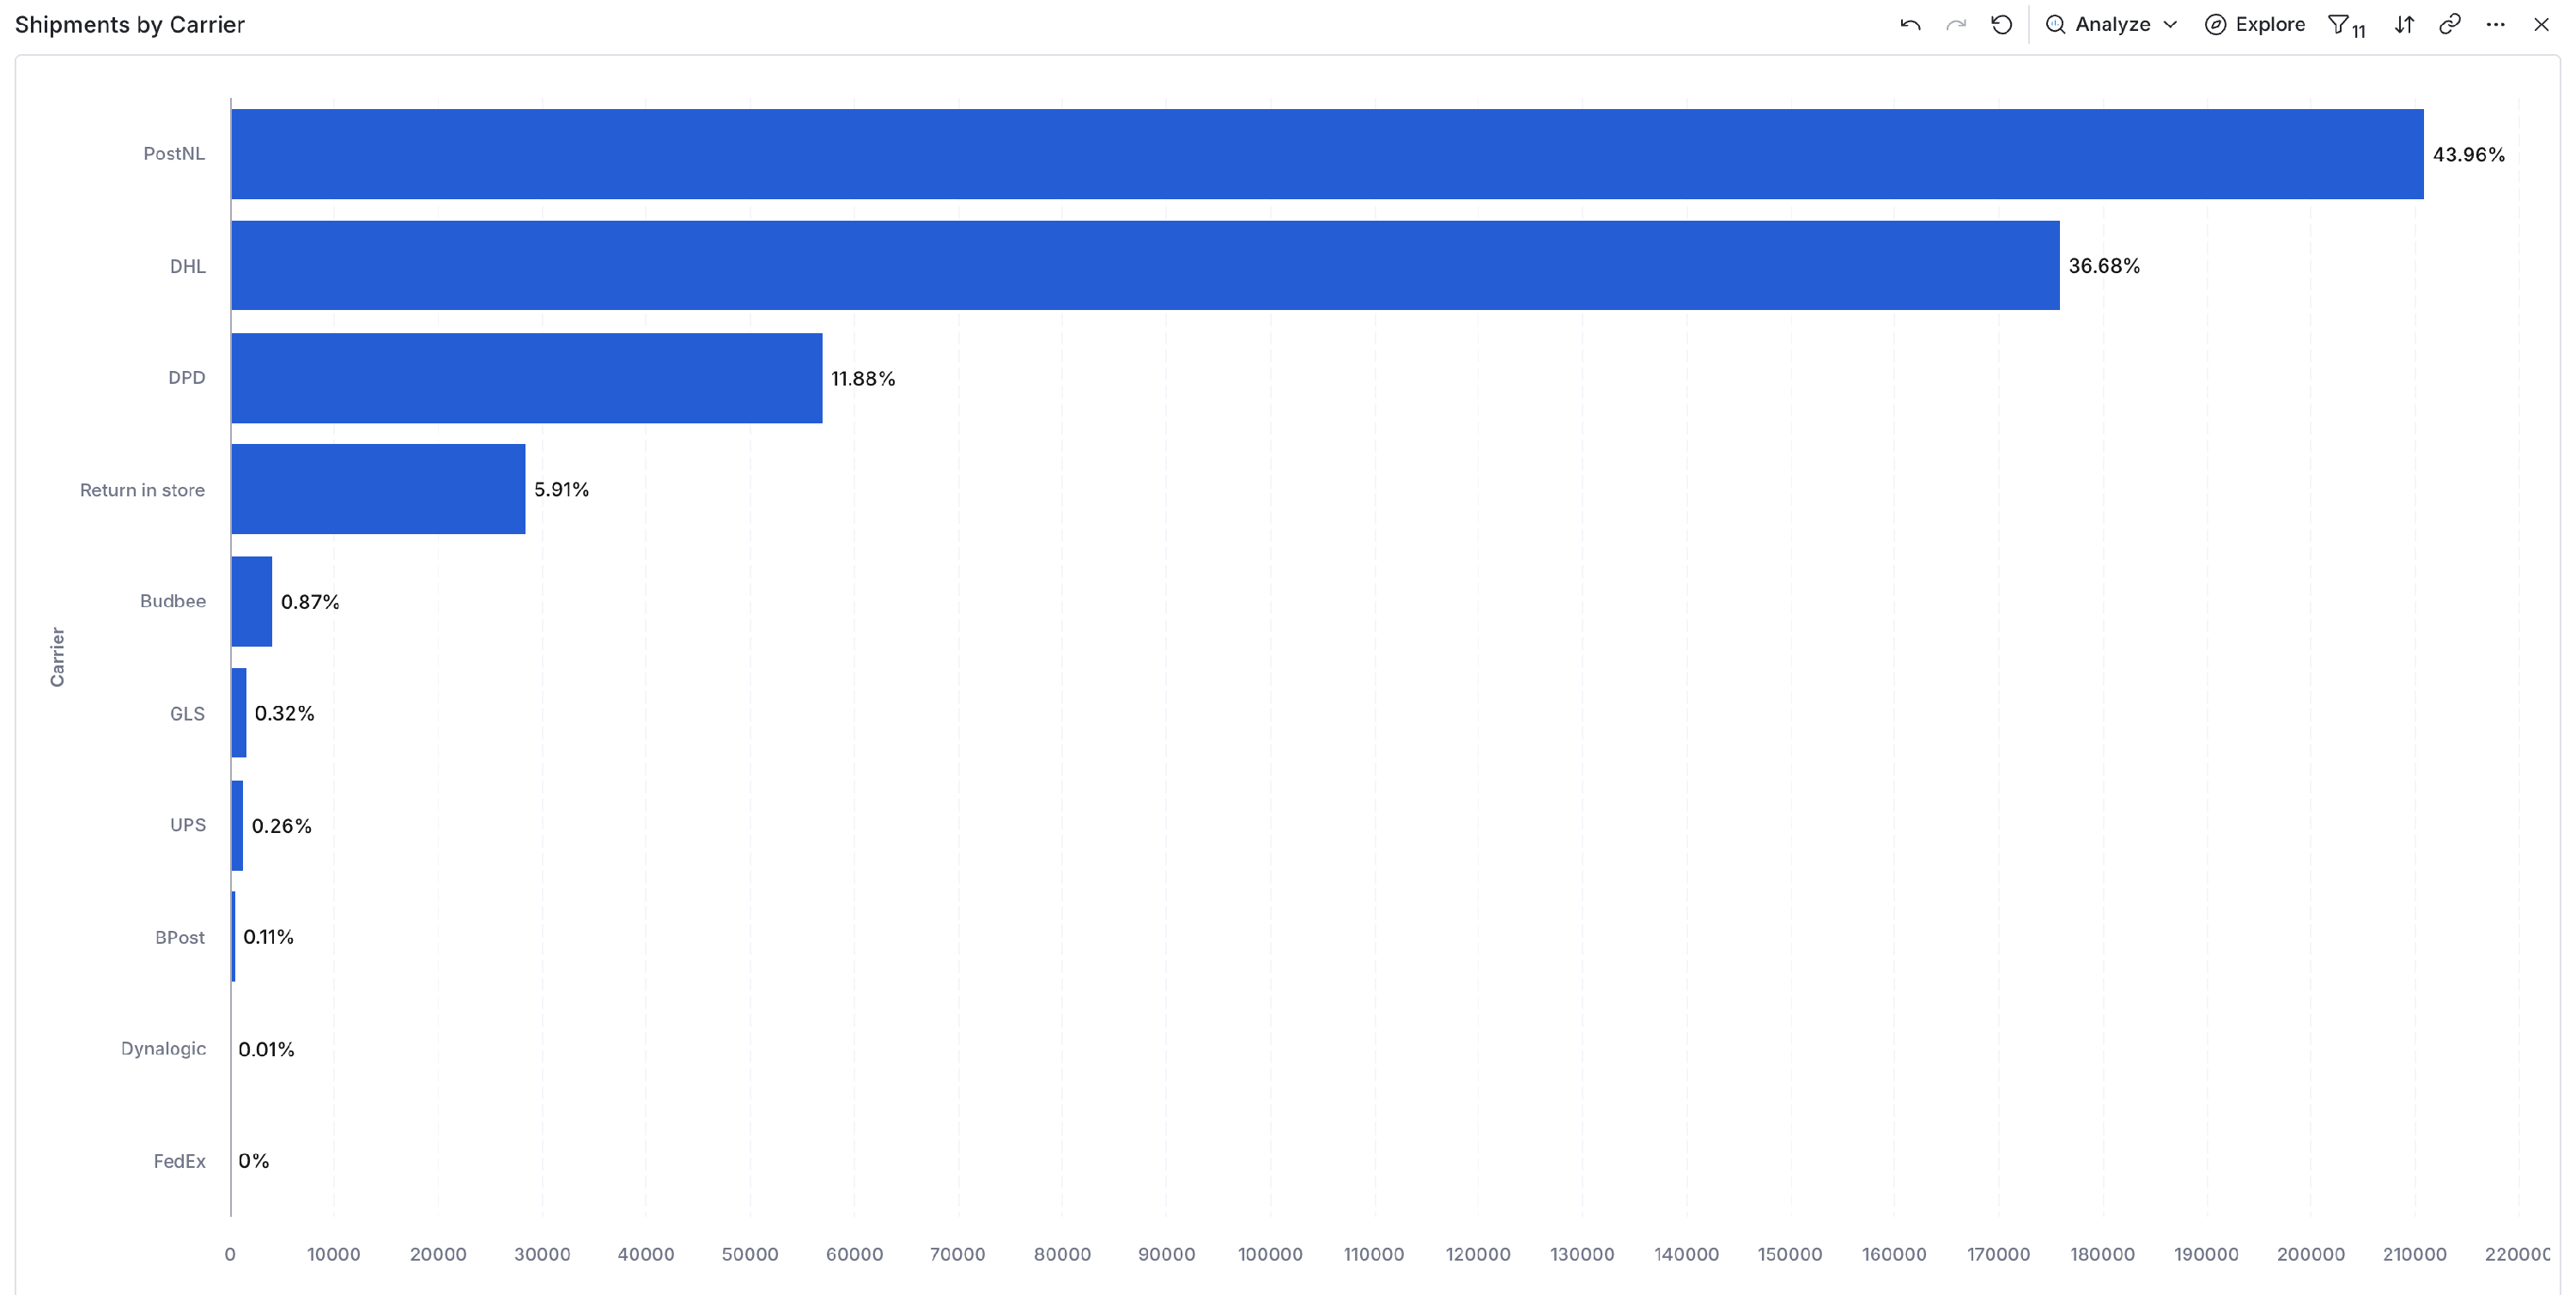Image resolution: width=2576 pixels, height=1295 pixels.
Task: Click the DPD bar labeled 11.88%
Action: pos(527,378)
